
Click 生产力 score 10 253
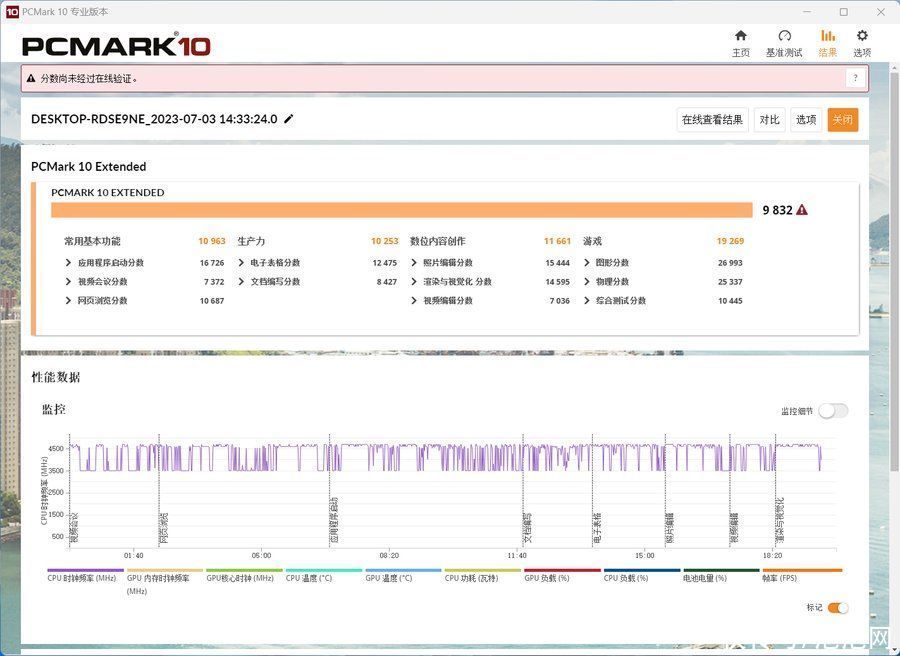385,242
